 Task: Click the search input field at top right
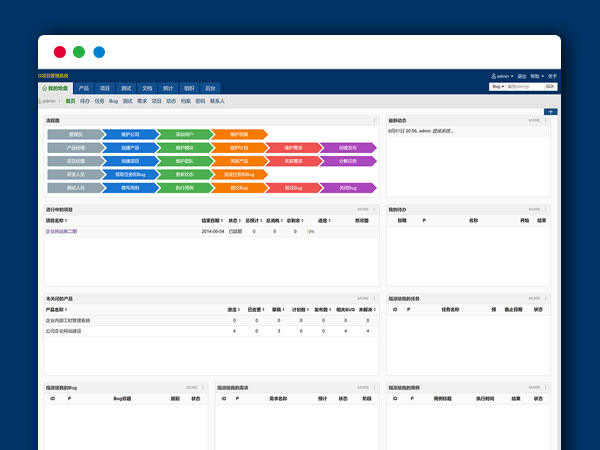point(524,87)
